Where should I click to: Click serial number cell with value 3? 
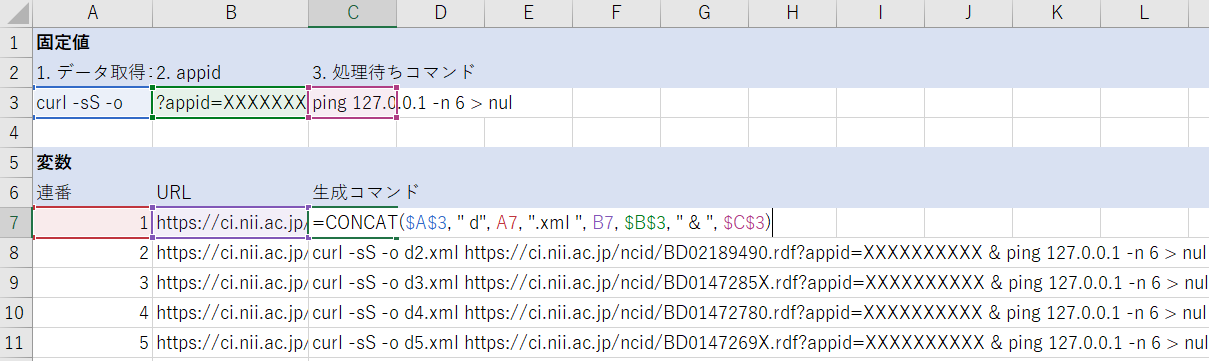coord(93,283)
